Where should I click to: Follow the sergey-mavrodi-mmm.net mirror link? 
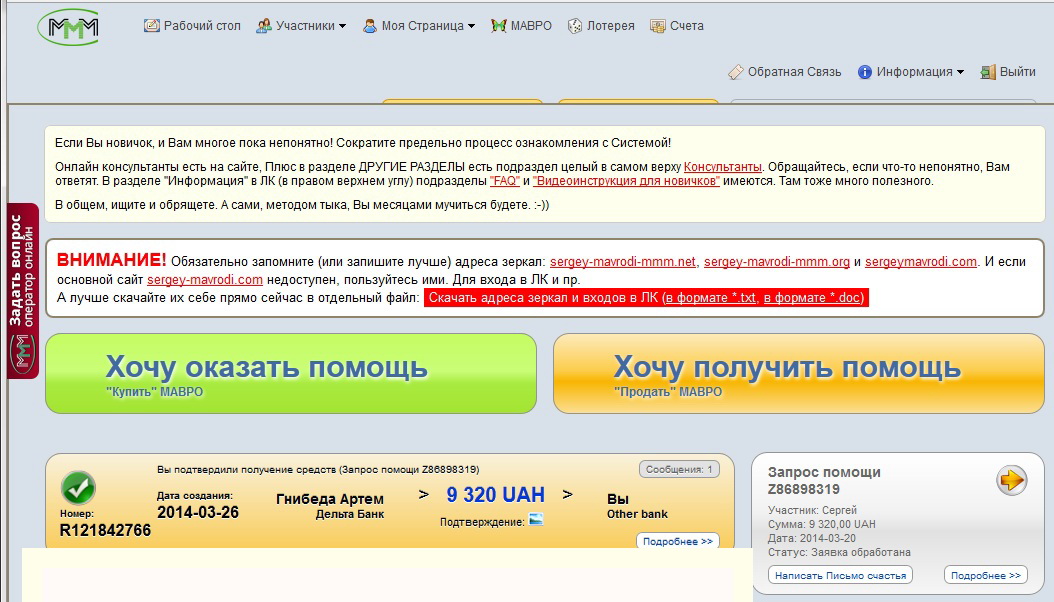[x=622, y=261]
